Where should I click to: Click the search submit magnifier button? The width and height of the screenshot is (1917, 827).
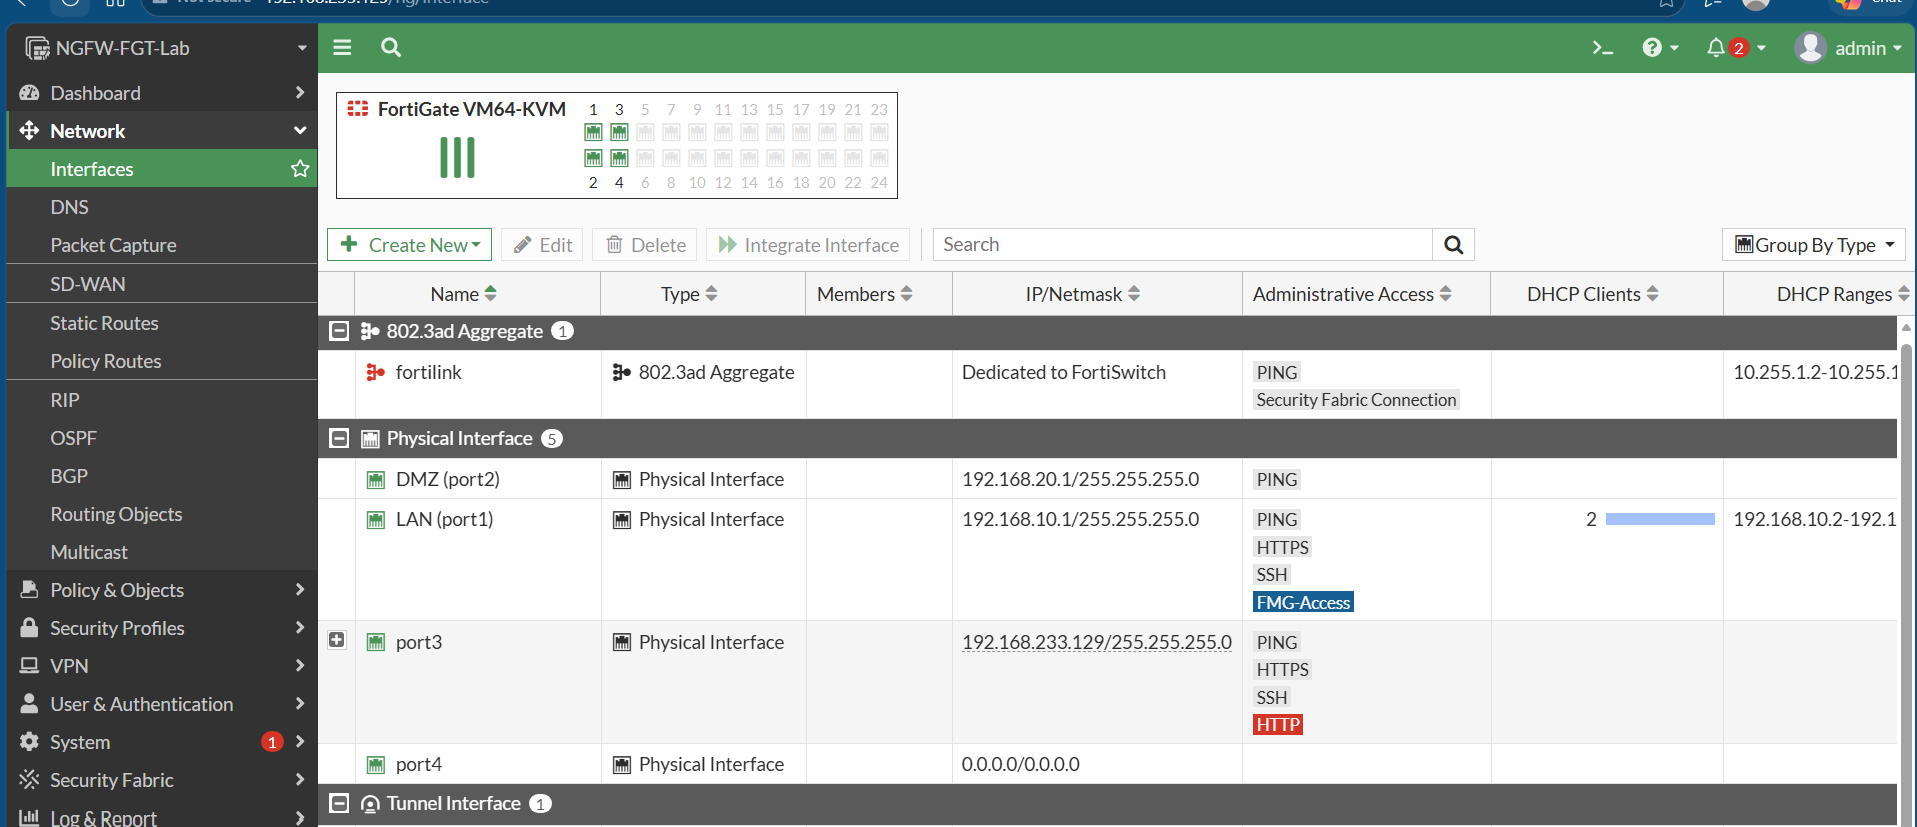pos(1453,245)
